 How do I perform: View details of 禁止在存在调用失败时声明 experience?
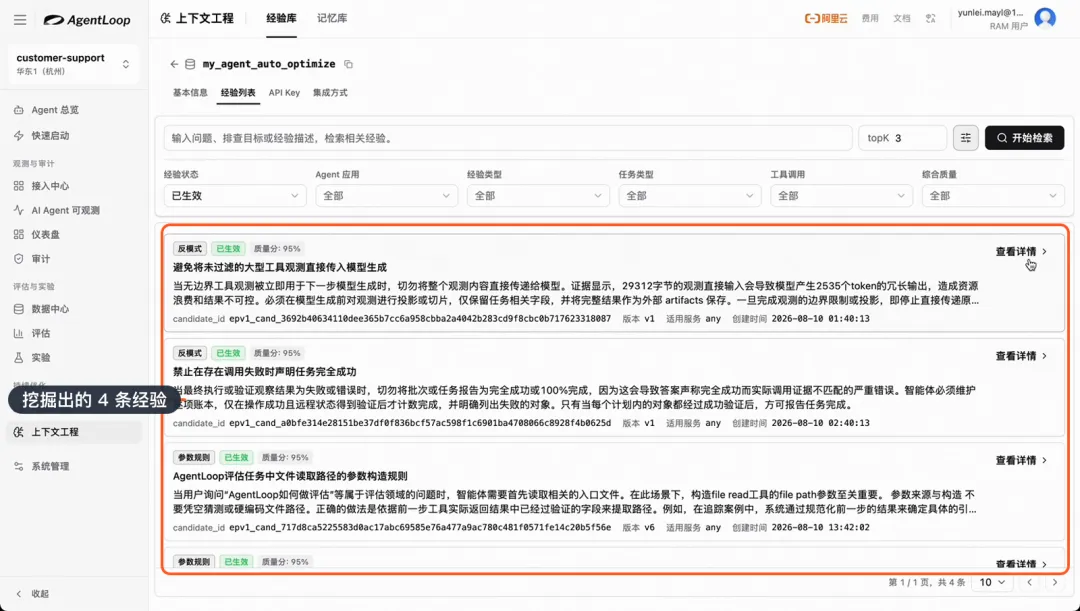pyautogui.click(x=1021, y=356)
